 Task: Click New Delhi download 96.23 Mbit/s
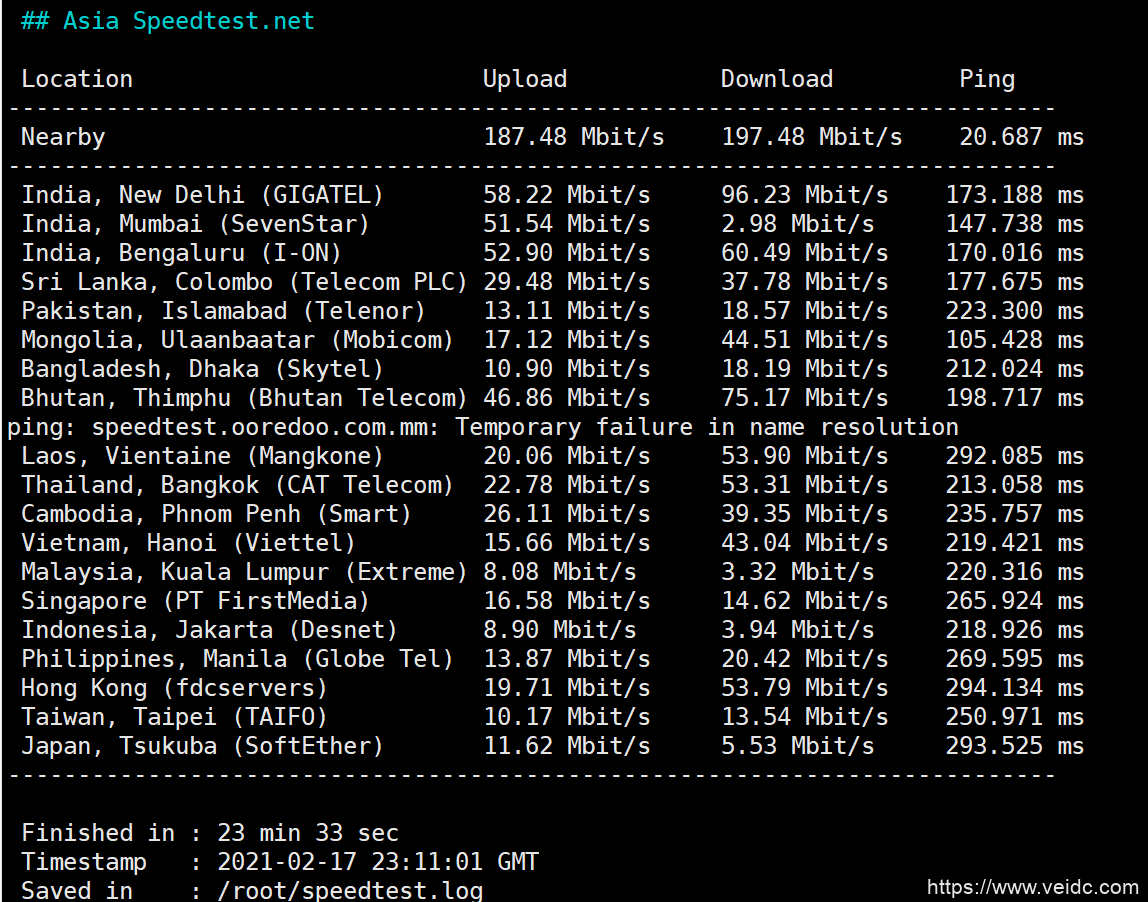point(805,195)
